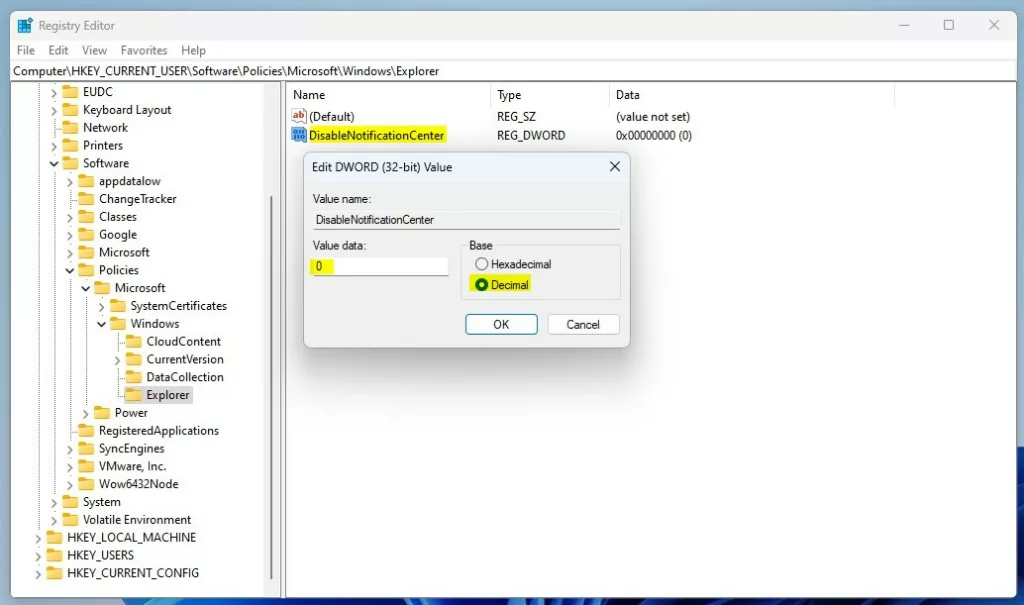Select the DisableNotificationCenter value name
The height and width of the screenshot is (605, 1024).
[x=377, y=135]
